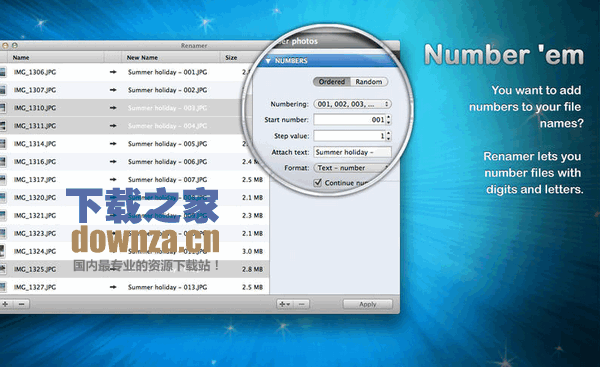This screenshot has width=600, height=367.
Task: Click new name Summer holiday - 001.JPG
Action: click(168, 72)
